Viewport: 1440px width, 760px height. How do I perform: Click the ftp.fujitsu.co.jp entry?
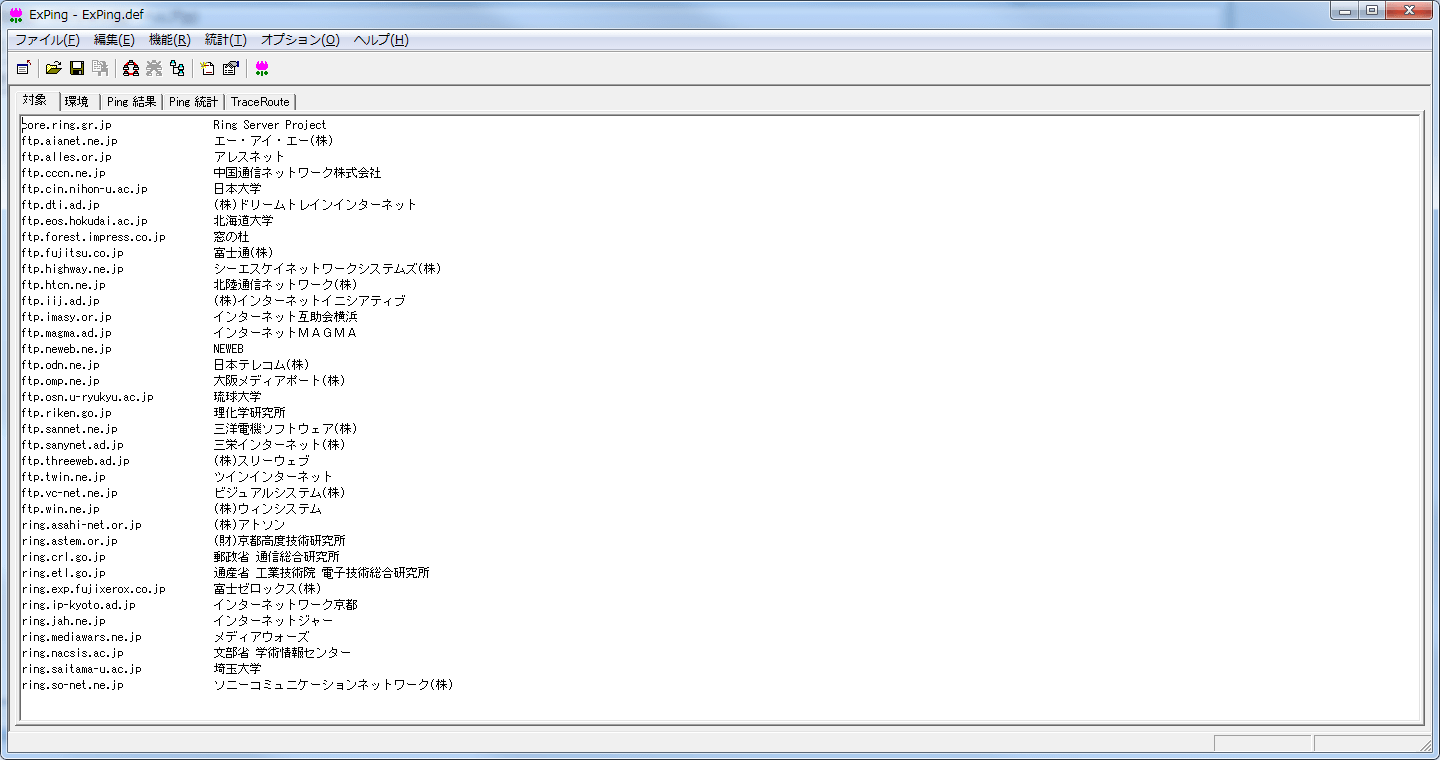tap(73, 253)
